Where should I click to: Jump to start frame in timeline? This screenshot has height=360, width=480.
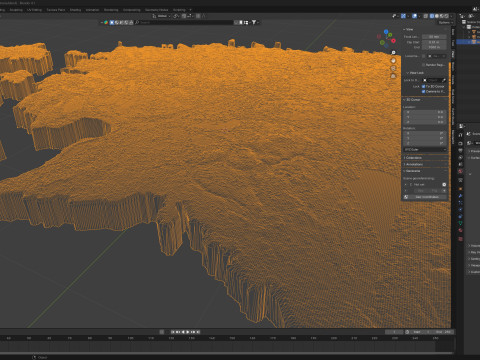pyautogui.click(x=173, y=332)
